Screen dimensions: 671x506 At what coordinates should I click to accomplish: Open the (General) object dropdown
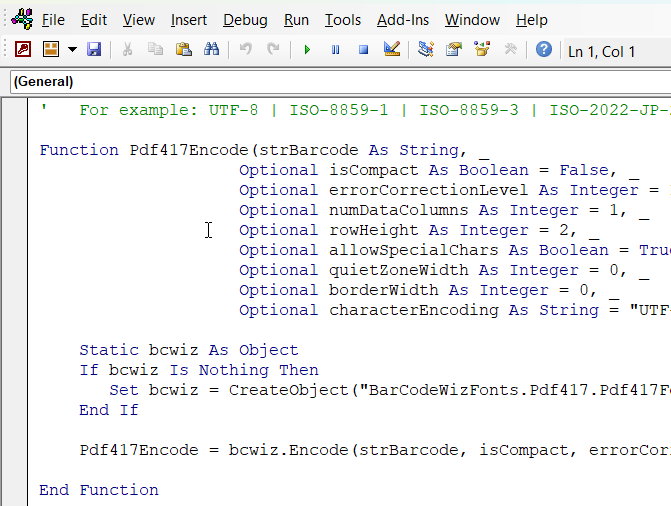tap(340, 82)
